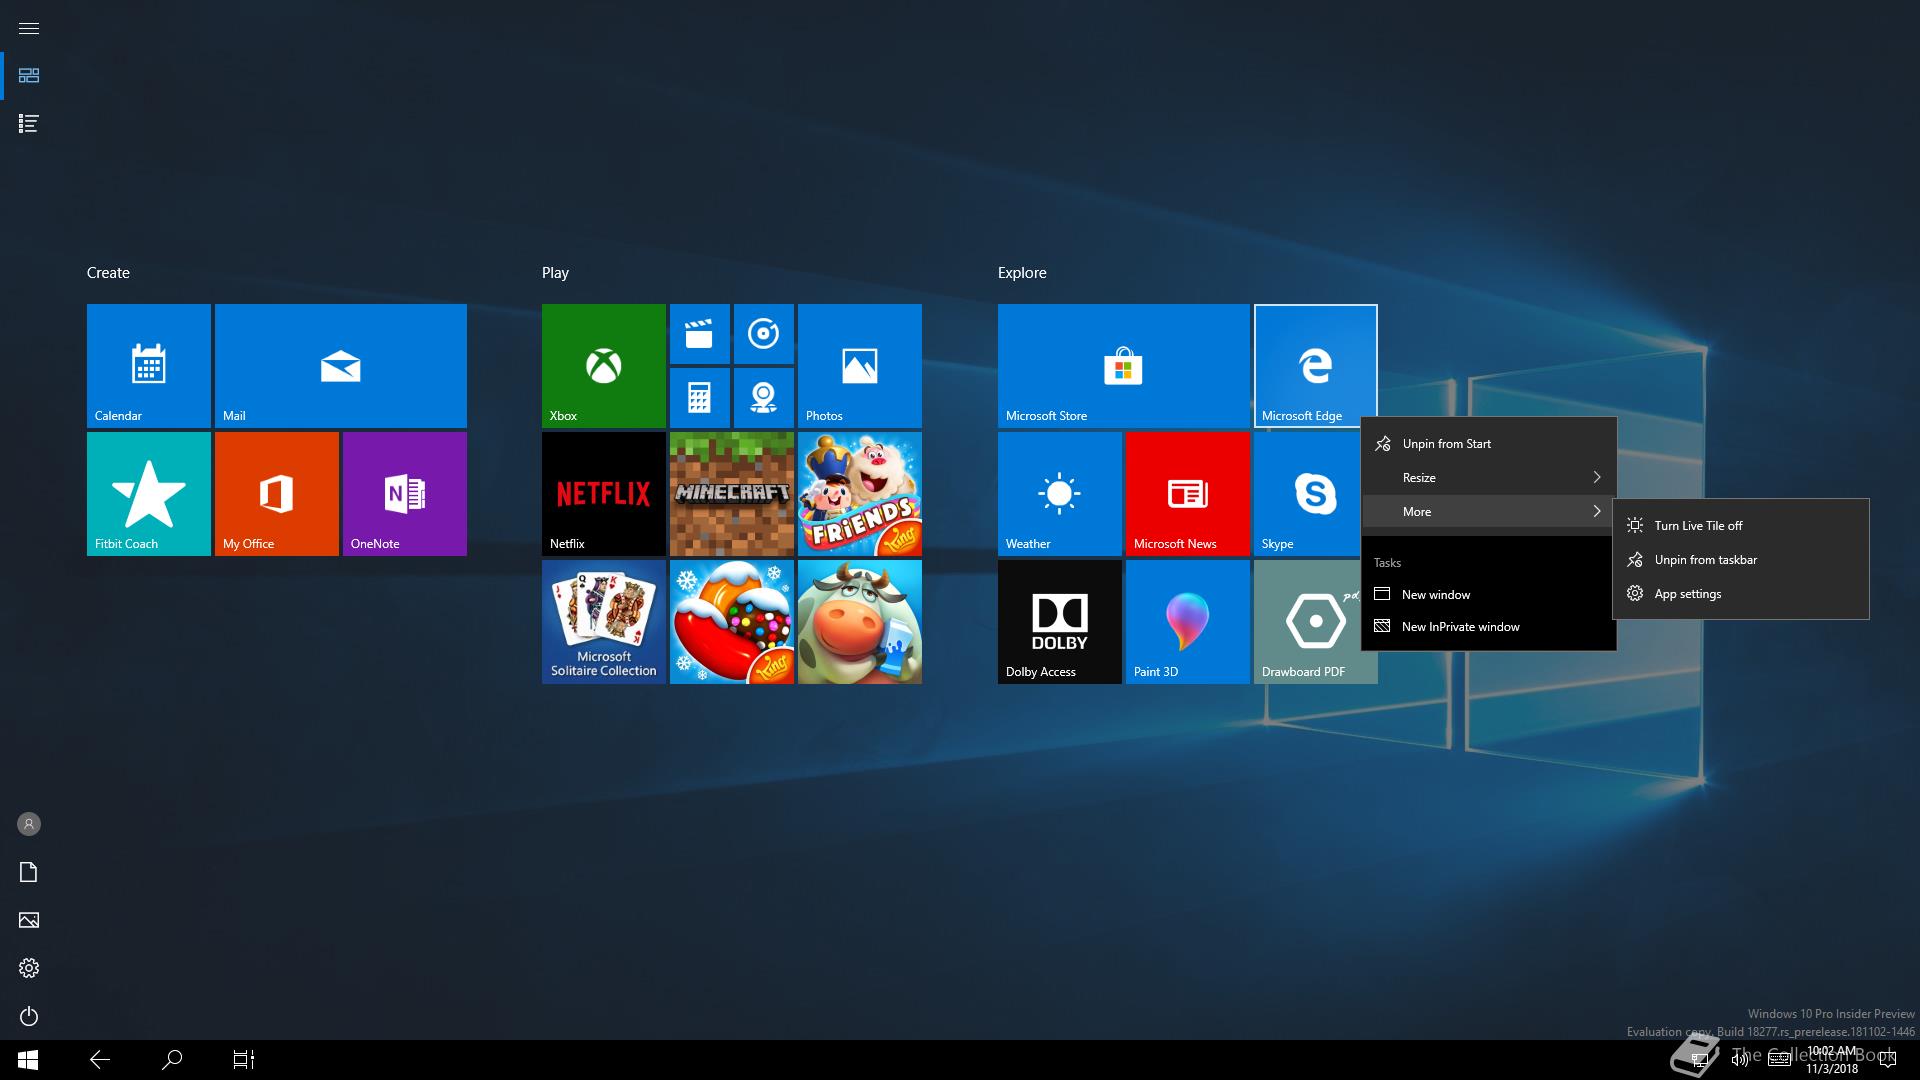
Task: Open the Microsoft Store tile
Action: click(x=1123, y=366)
